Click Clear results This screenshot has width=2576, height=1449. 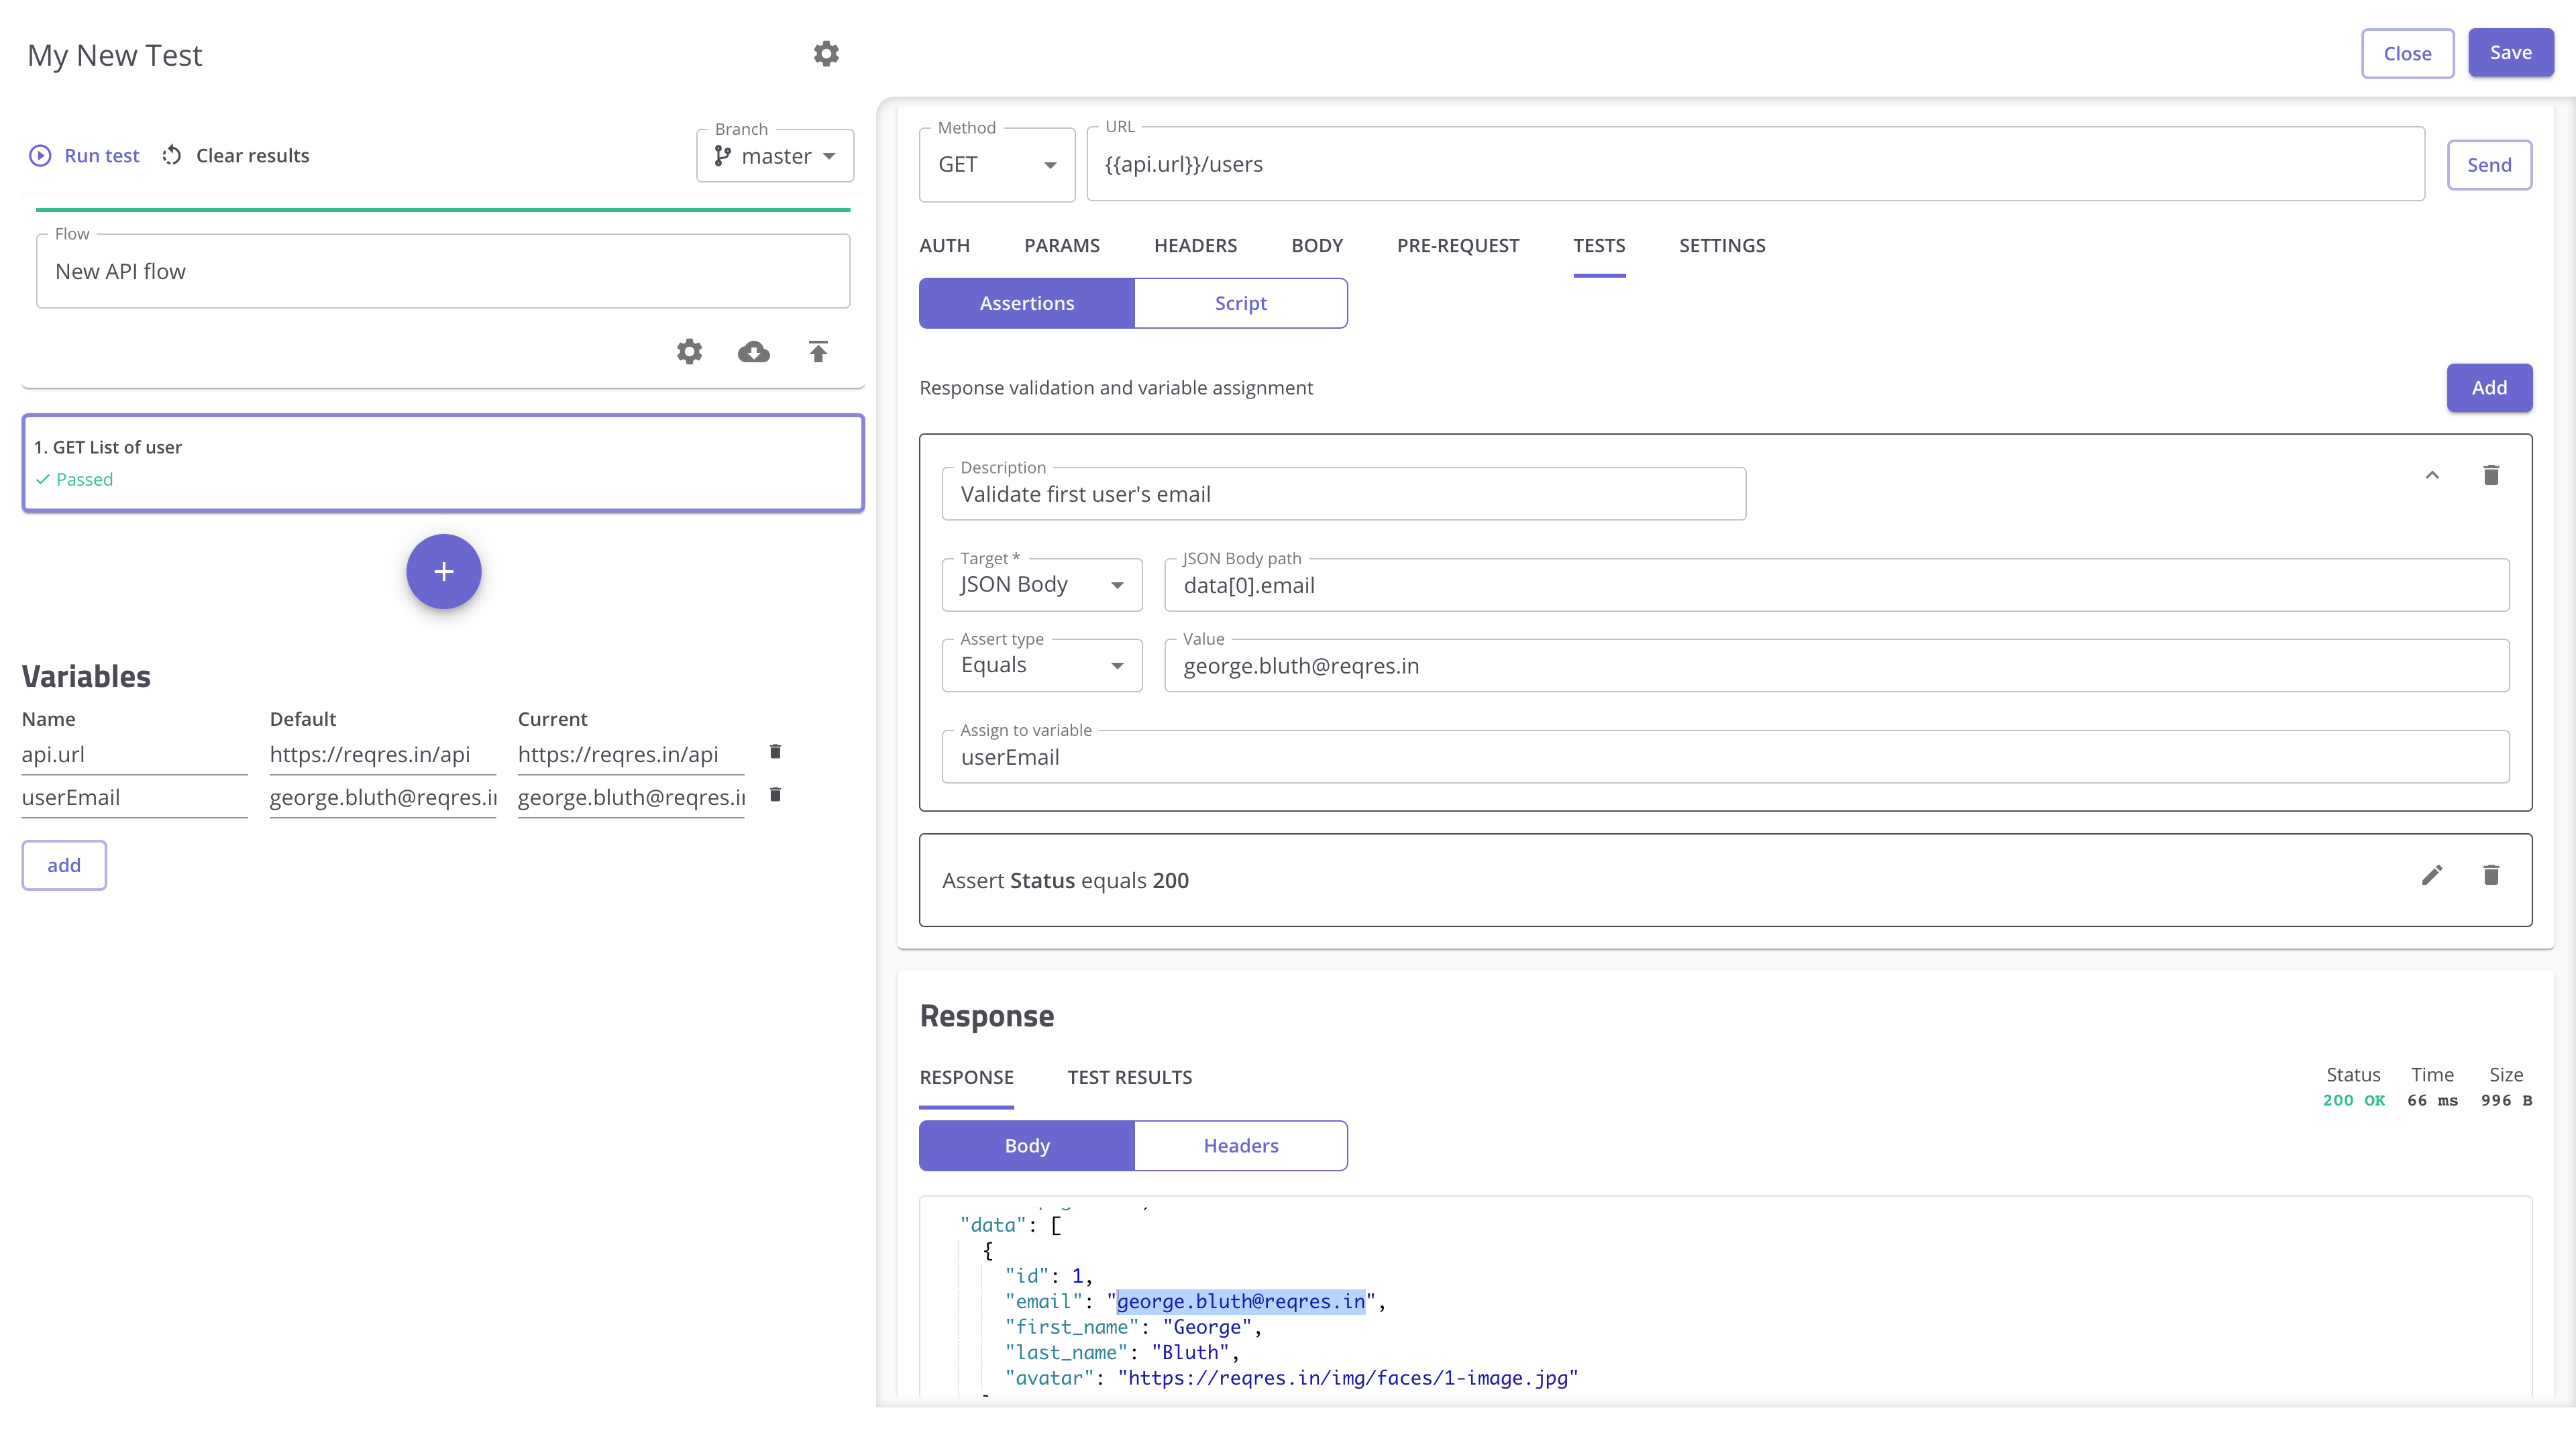coord(253,155)
